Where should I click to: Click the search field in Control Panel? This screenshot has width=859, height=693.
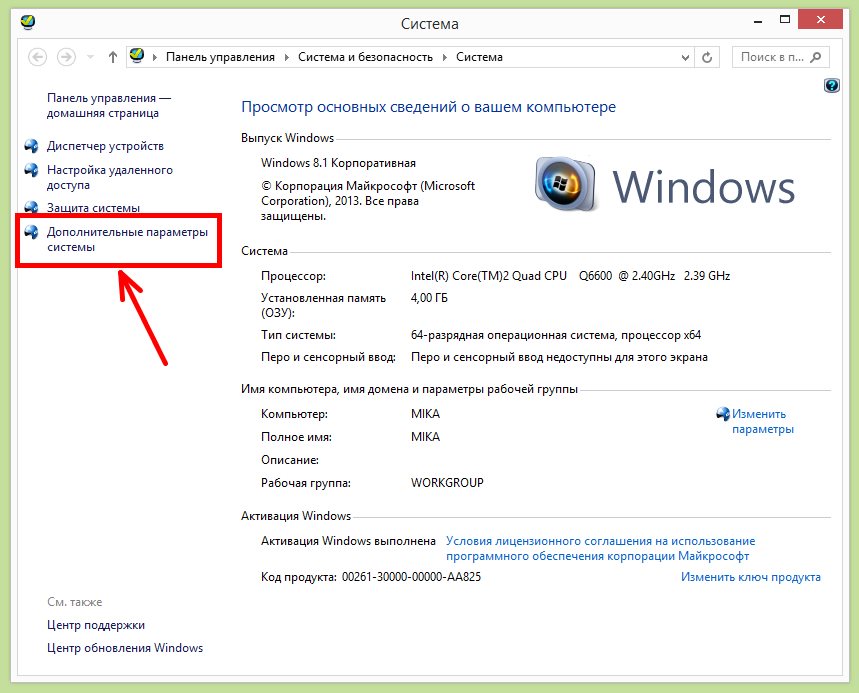pyautogui.click(x=772, y=58)
